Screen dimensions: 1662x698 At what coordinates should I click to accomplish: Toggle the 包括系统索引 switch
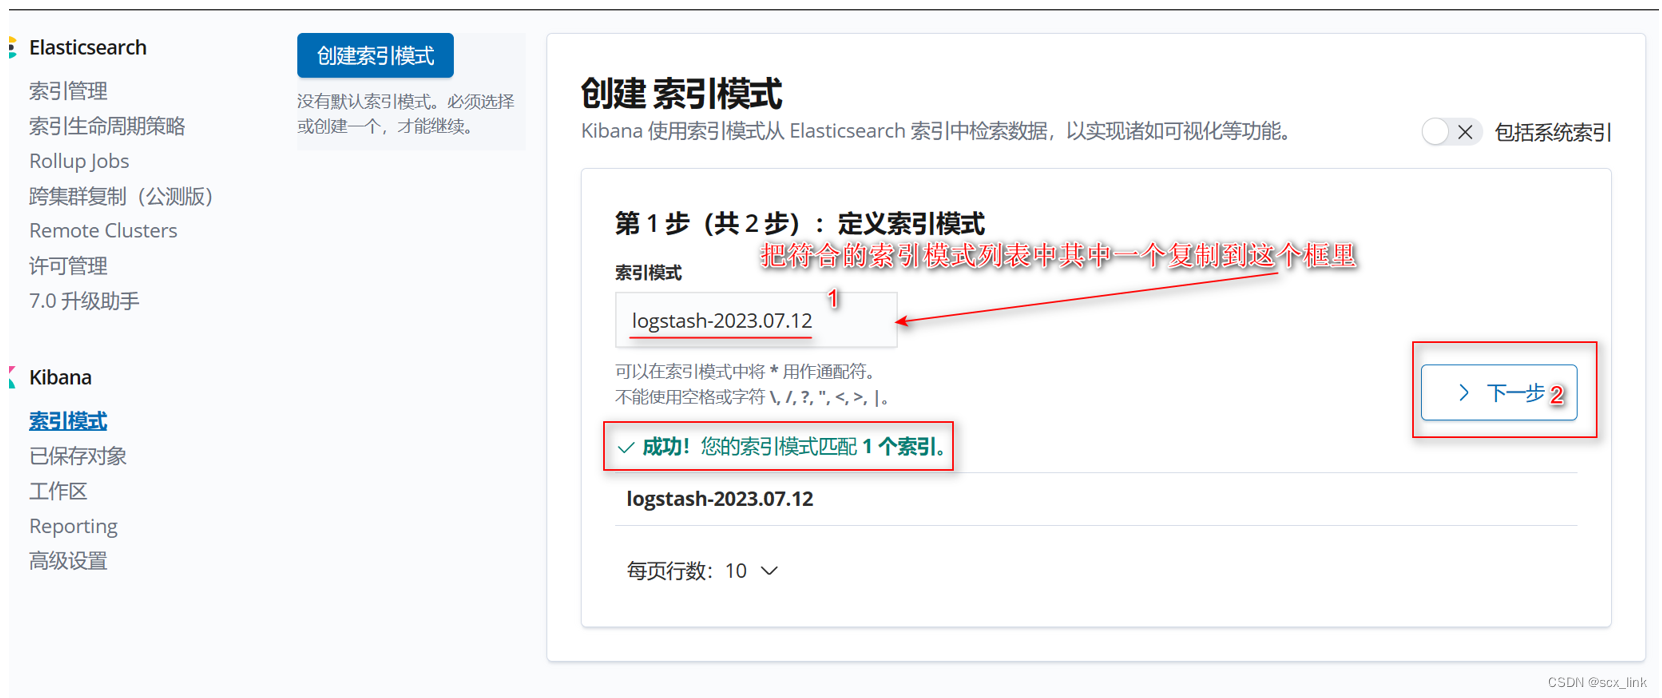[1451, 132]
